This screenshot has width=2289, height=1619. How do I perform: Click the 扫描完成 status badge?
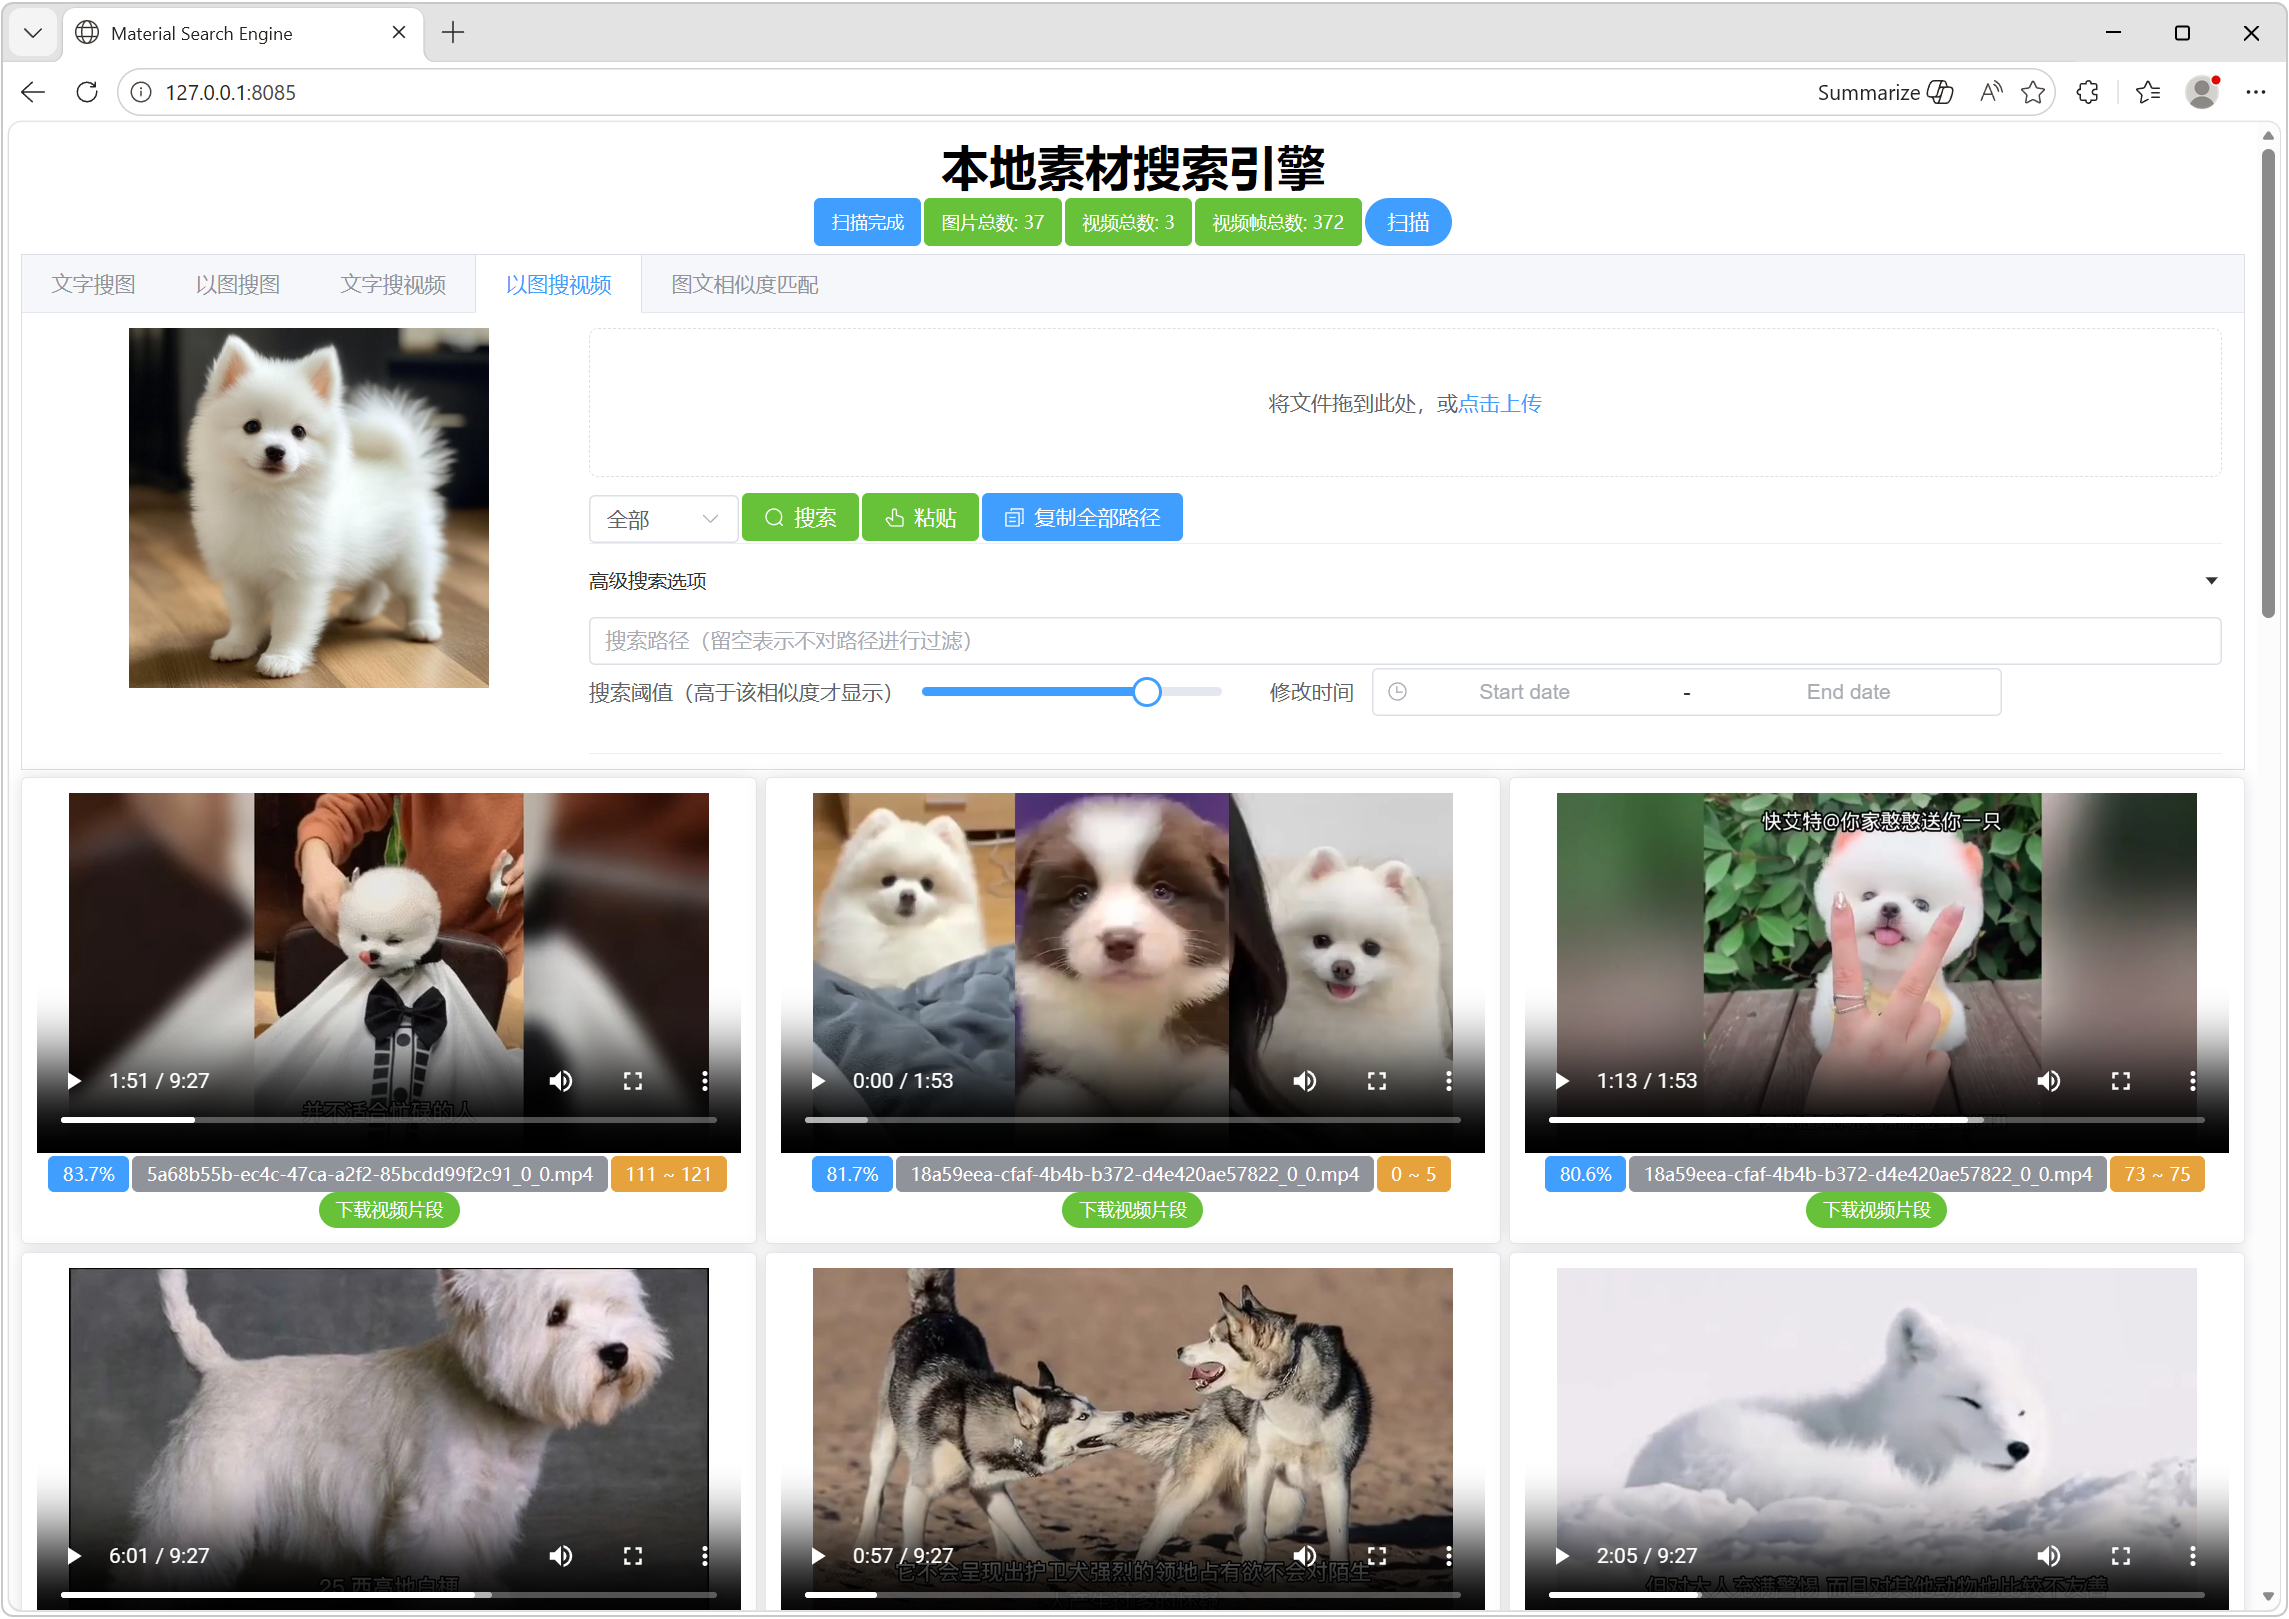point(867,223)
